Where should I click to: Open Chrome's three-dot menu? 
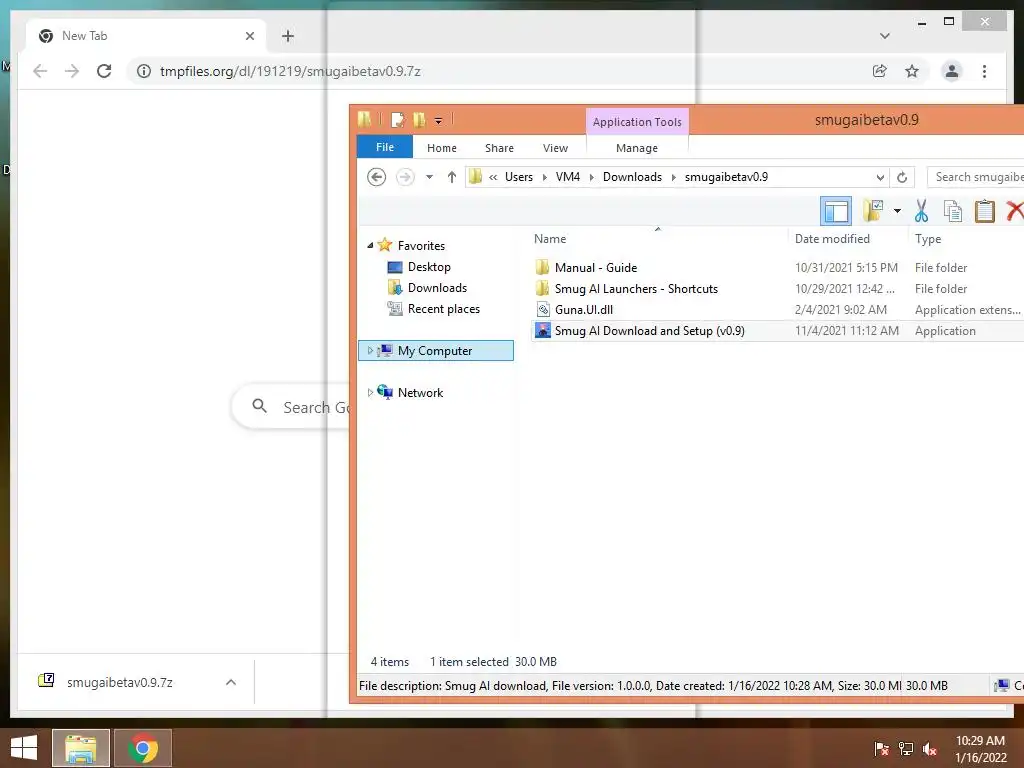pyautogui.click(x=984, y=71)
